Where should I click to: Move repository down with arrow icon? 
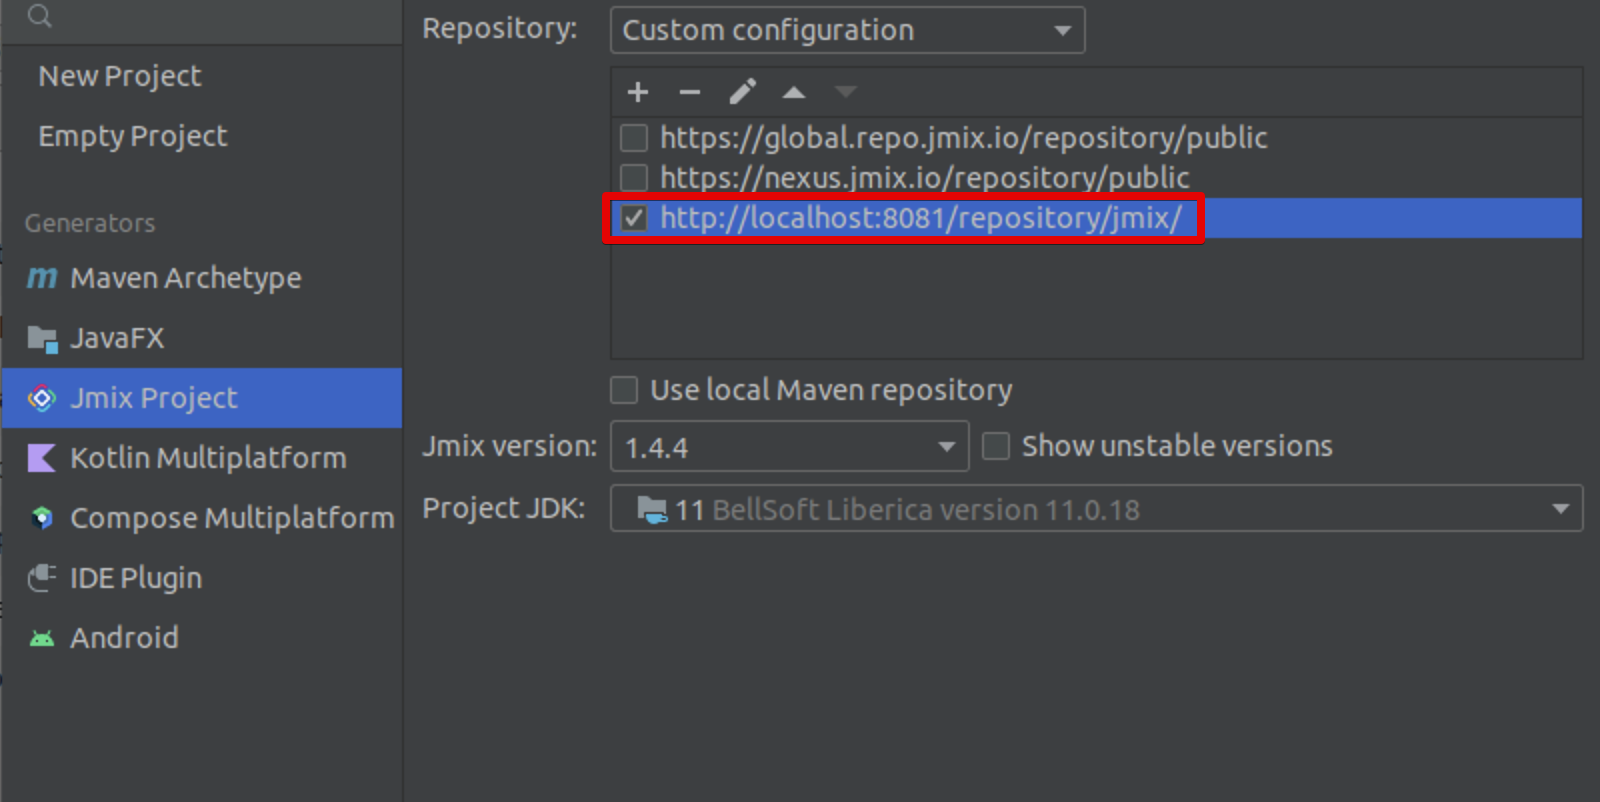846,92
